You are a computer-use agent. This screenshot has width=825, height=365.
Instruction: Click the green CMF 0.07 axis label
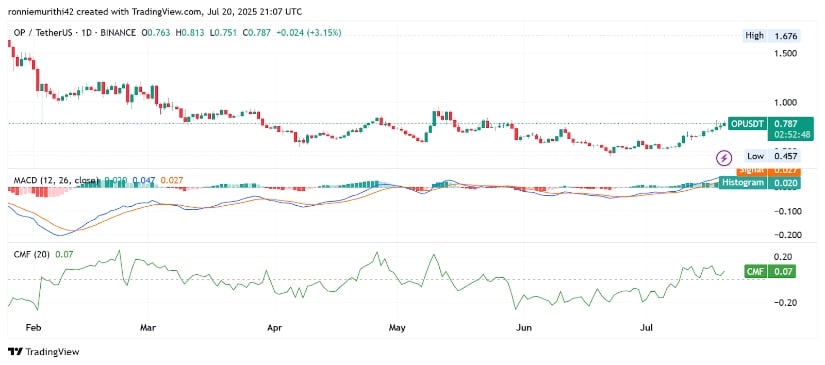[x=770, y=271]
